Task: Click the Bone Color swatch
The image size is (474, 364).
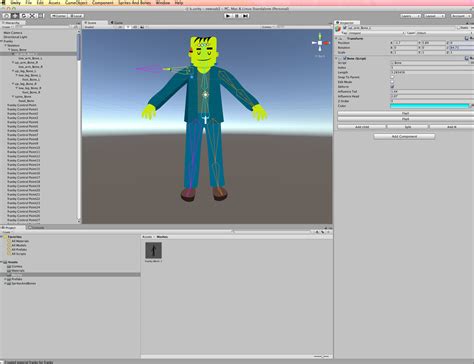Action: pos(429,106)
